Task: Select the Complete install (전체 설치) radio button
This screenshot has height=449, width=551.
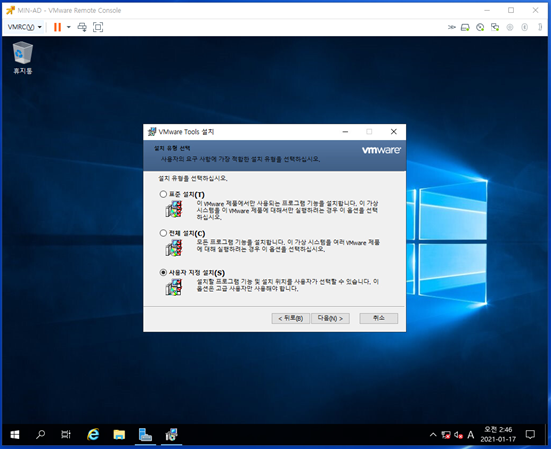Action: tap(163, 233)
